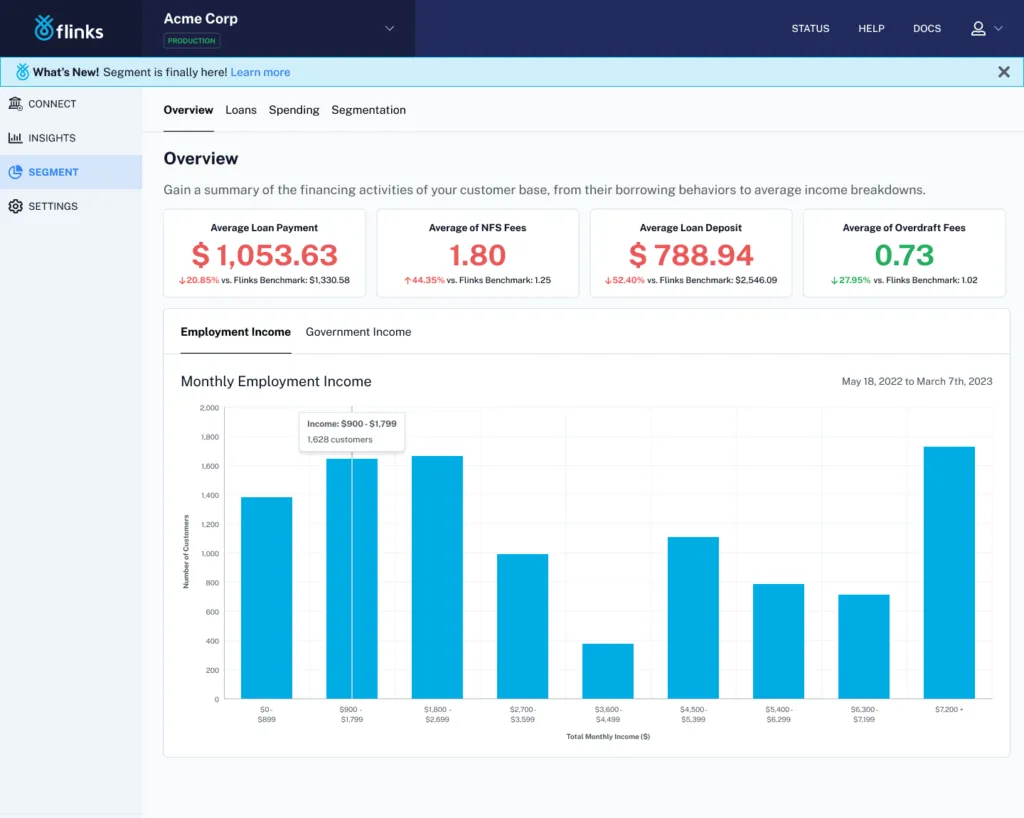This screenshot has width=1024, height=818.
Task: Click STATUS in the top navigation
Action: (810, 29)
